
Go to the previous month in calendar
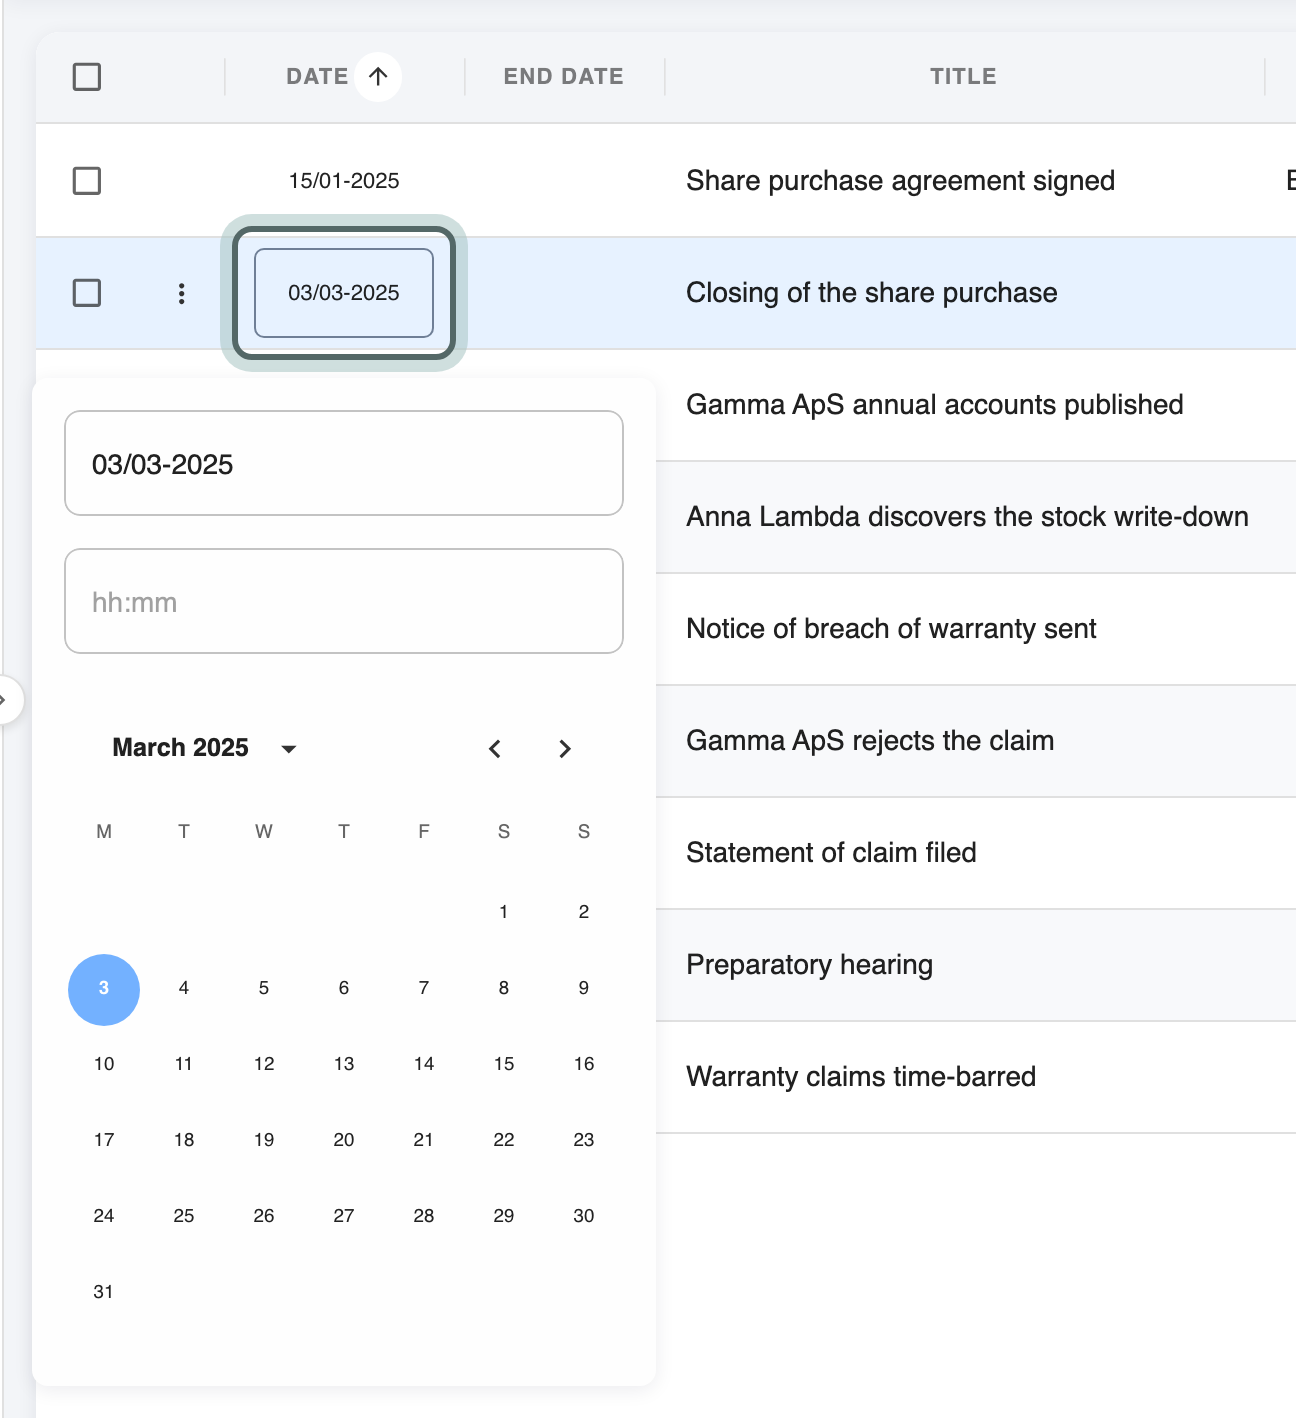point(495,748)
